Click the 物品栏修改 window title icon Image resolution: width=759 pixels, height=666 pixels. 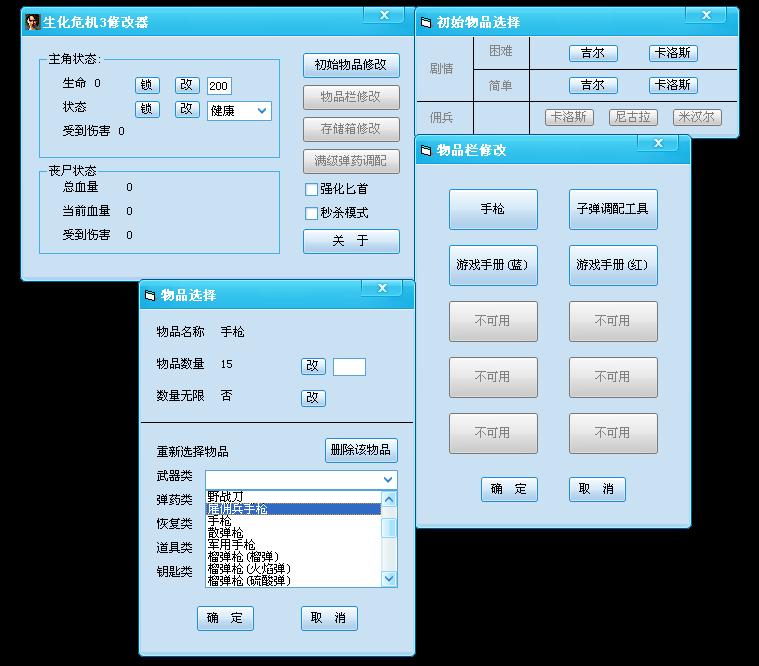pyautogui.click(x=427, y=150)
